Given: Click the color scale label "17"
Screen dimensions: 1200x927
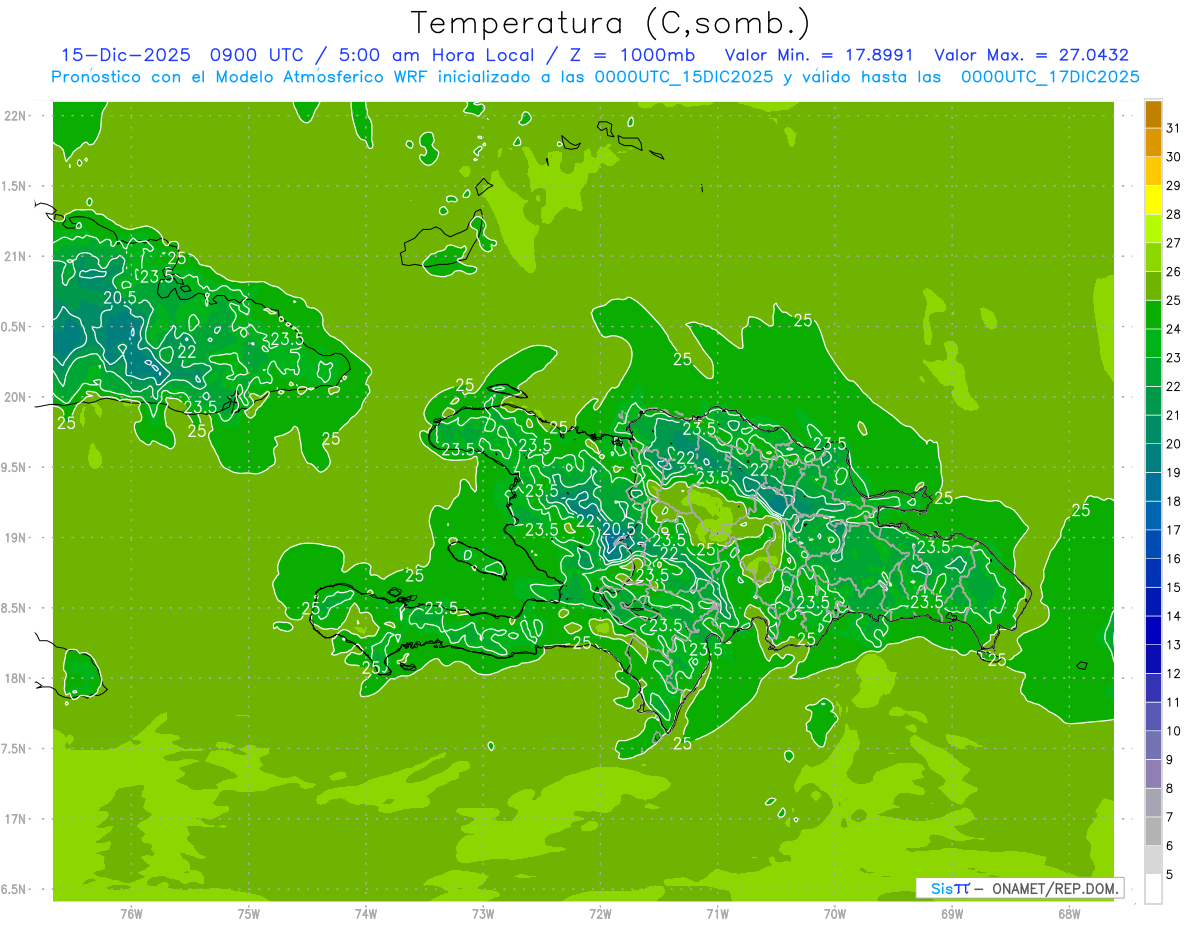Looking at the screenshot, I should pos(1173,530).
